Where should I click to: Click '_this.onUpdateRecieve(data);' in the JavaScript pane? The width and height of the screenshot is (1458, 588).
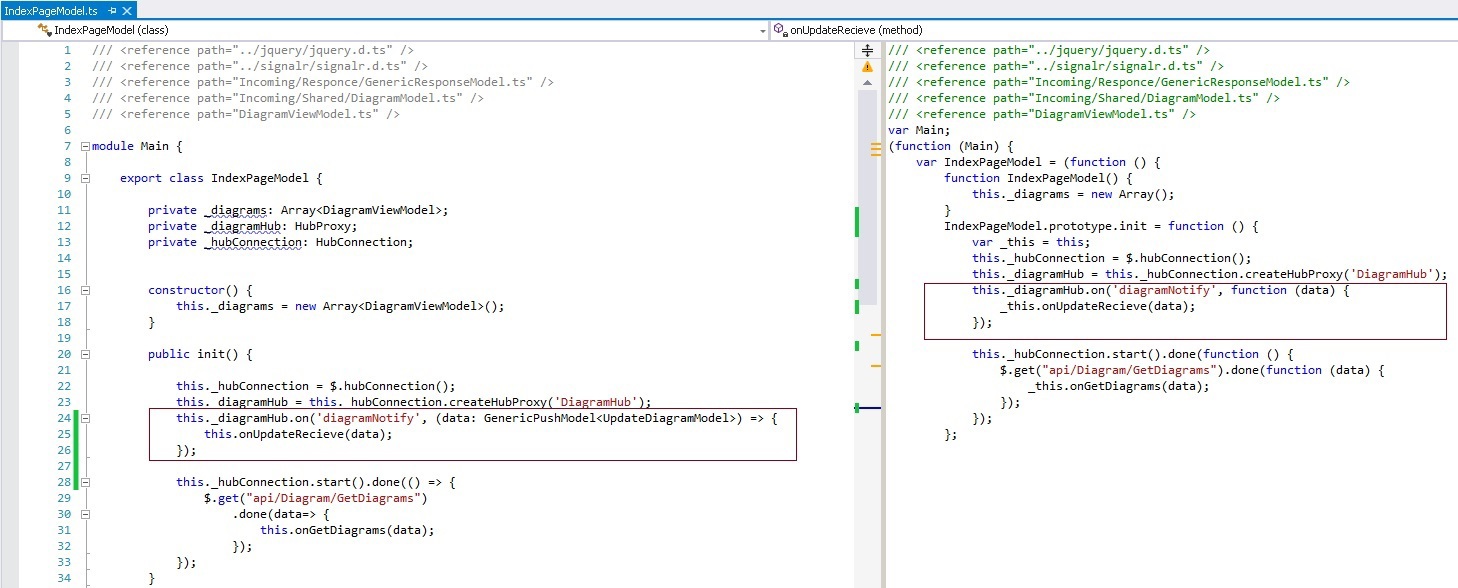point(1098,306)
